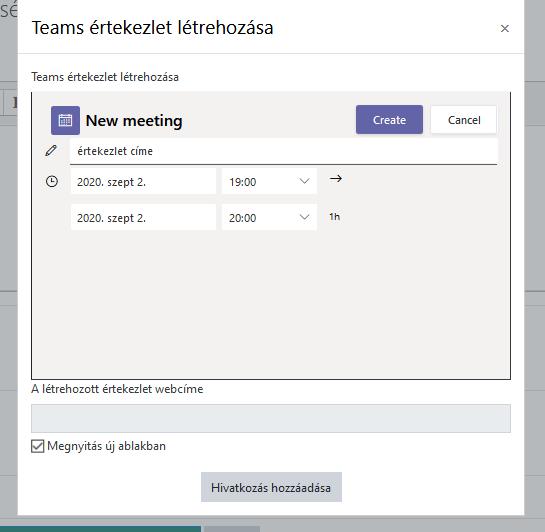
Task: Click the pencil icon beside meeting title
Action: tap(51, 150)
